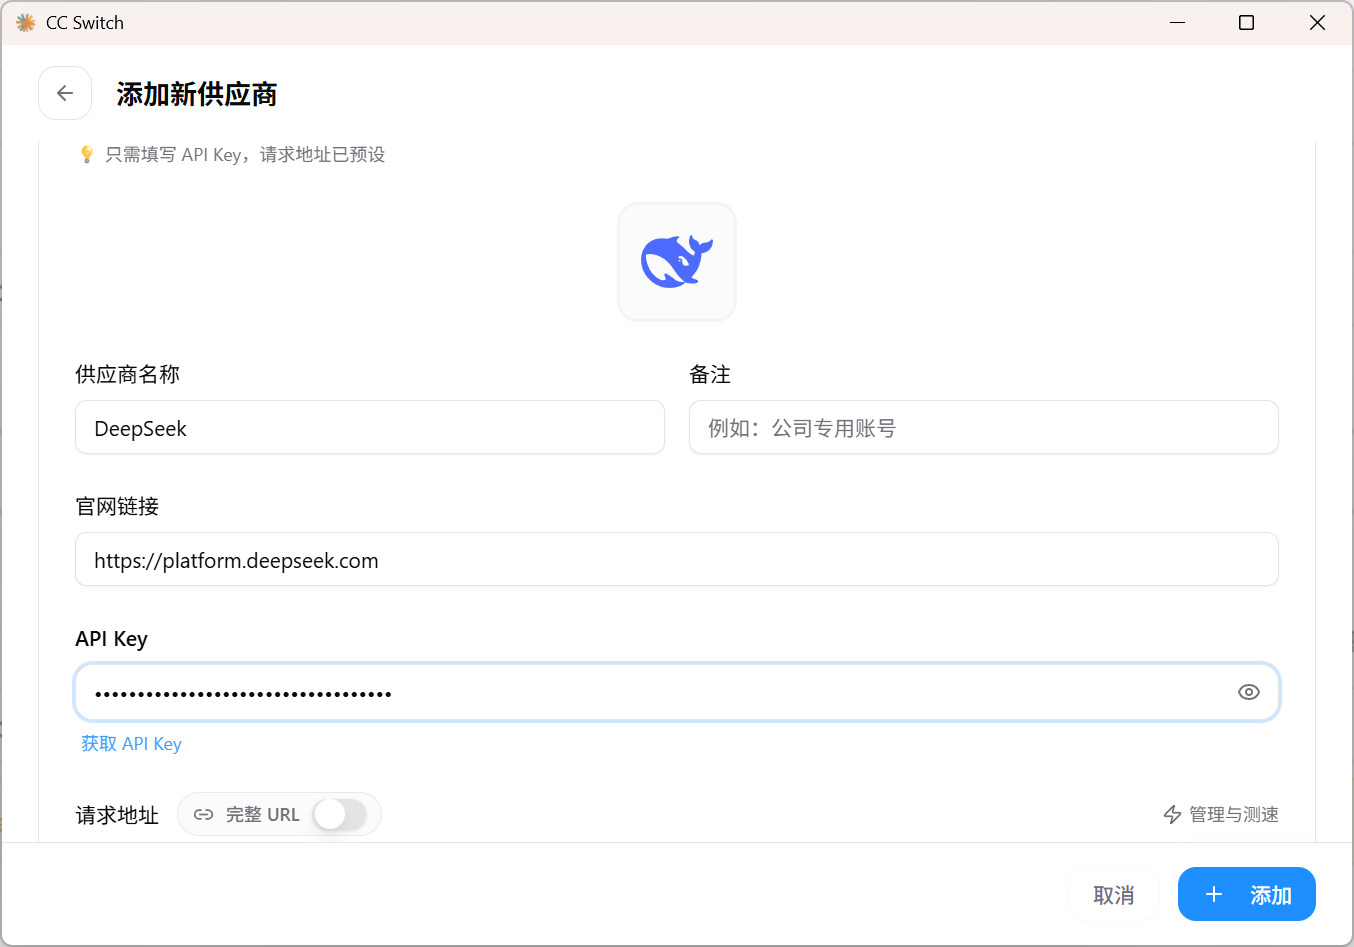Open the 获取 API Key link
1354x947 pixels.
[131, 744]
